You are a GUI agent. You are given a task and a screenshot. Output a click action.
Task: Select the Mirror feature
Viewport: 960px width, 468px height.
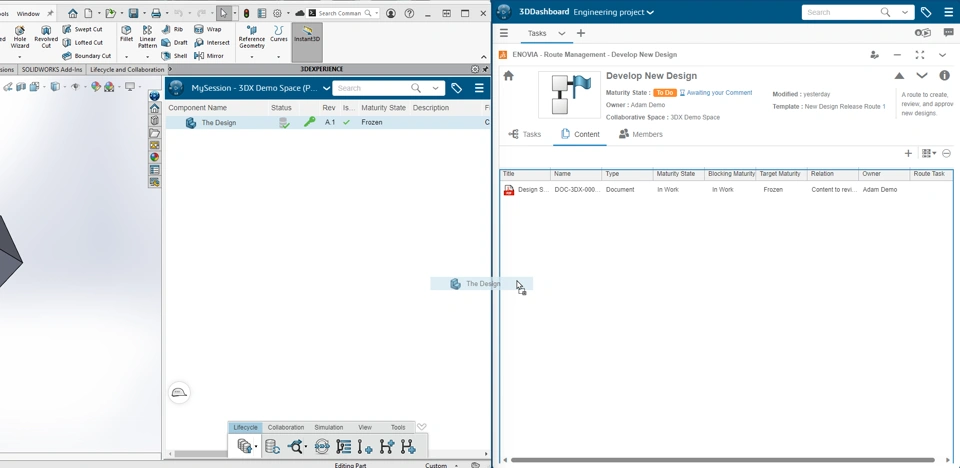tap(209, 56)
